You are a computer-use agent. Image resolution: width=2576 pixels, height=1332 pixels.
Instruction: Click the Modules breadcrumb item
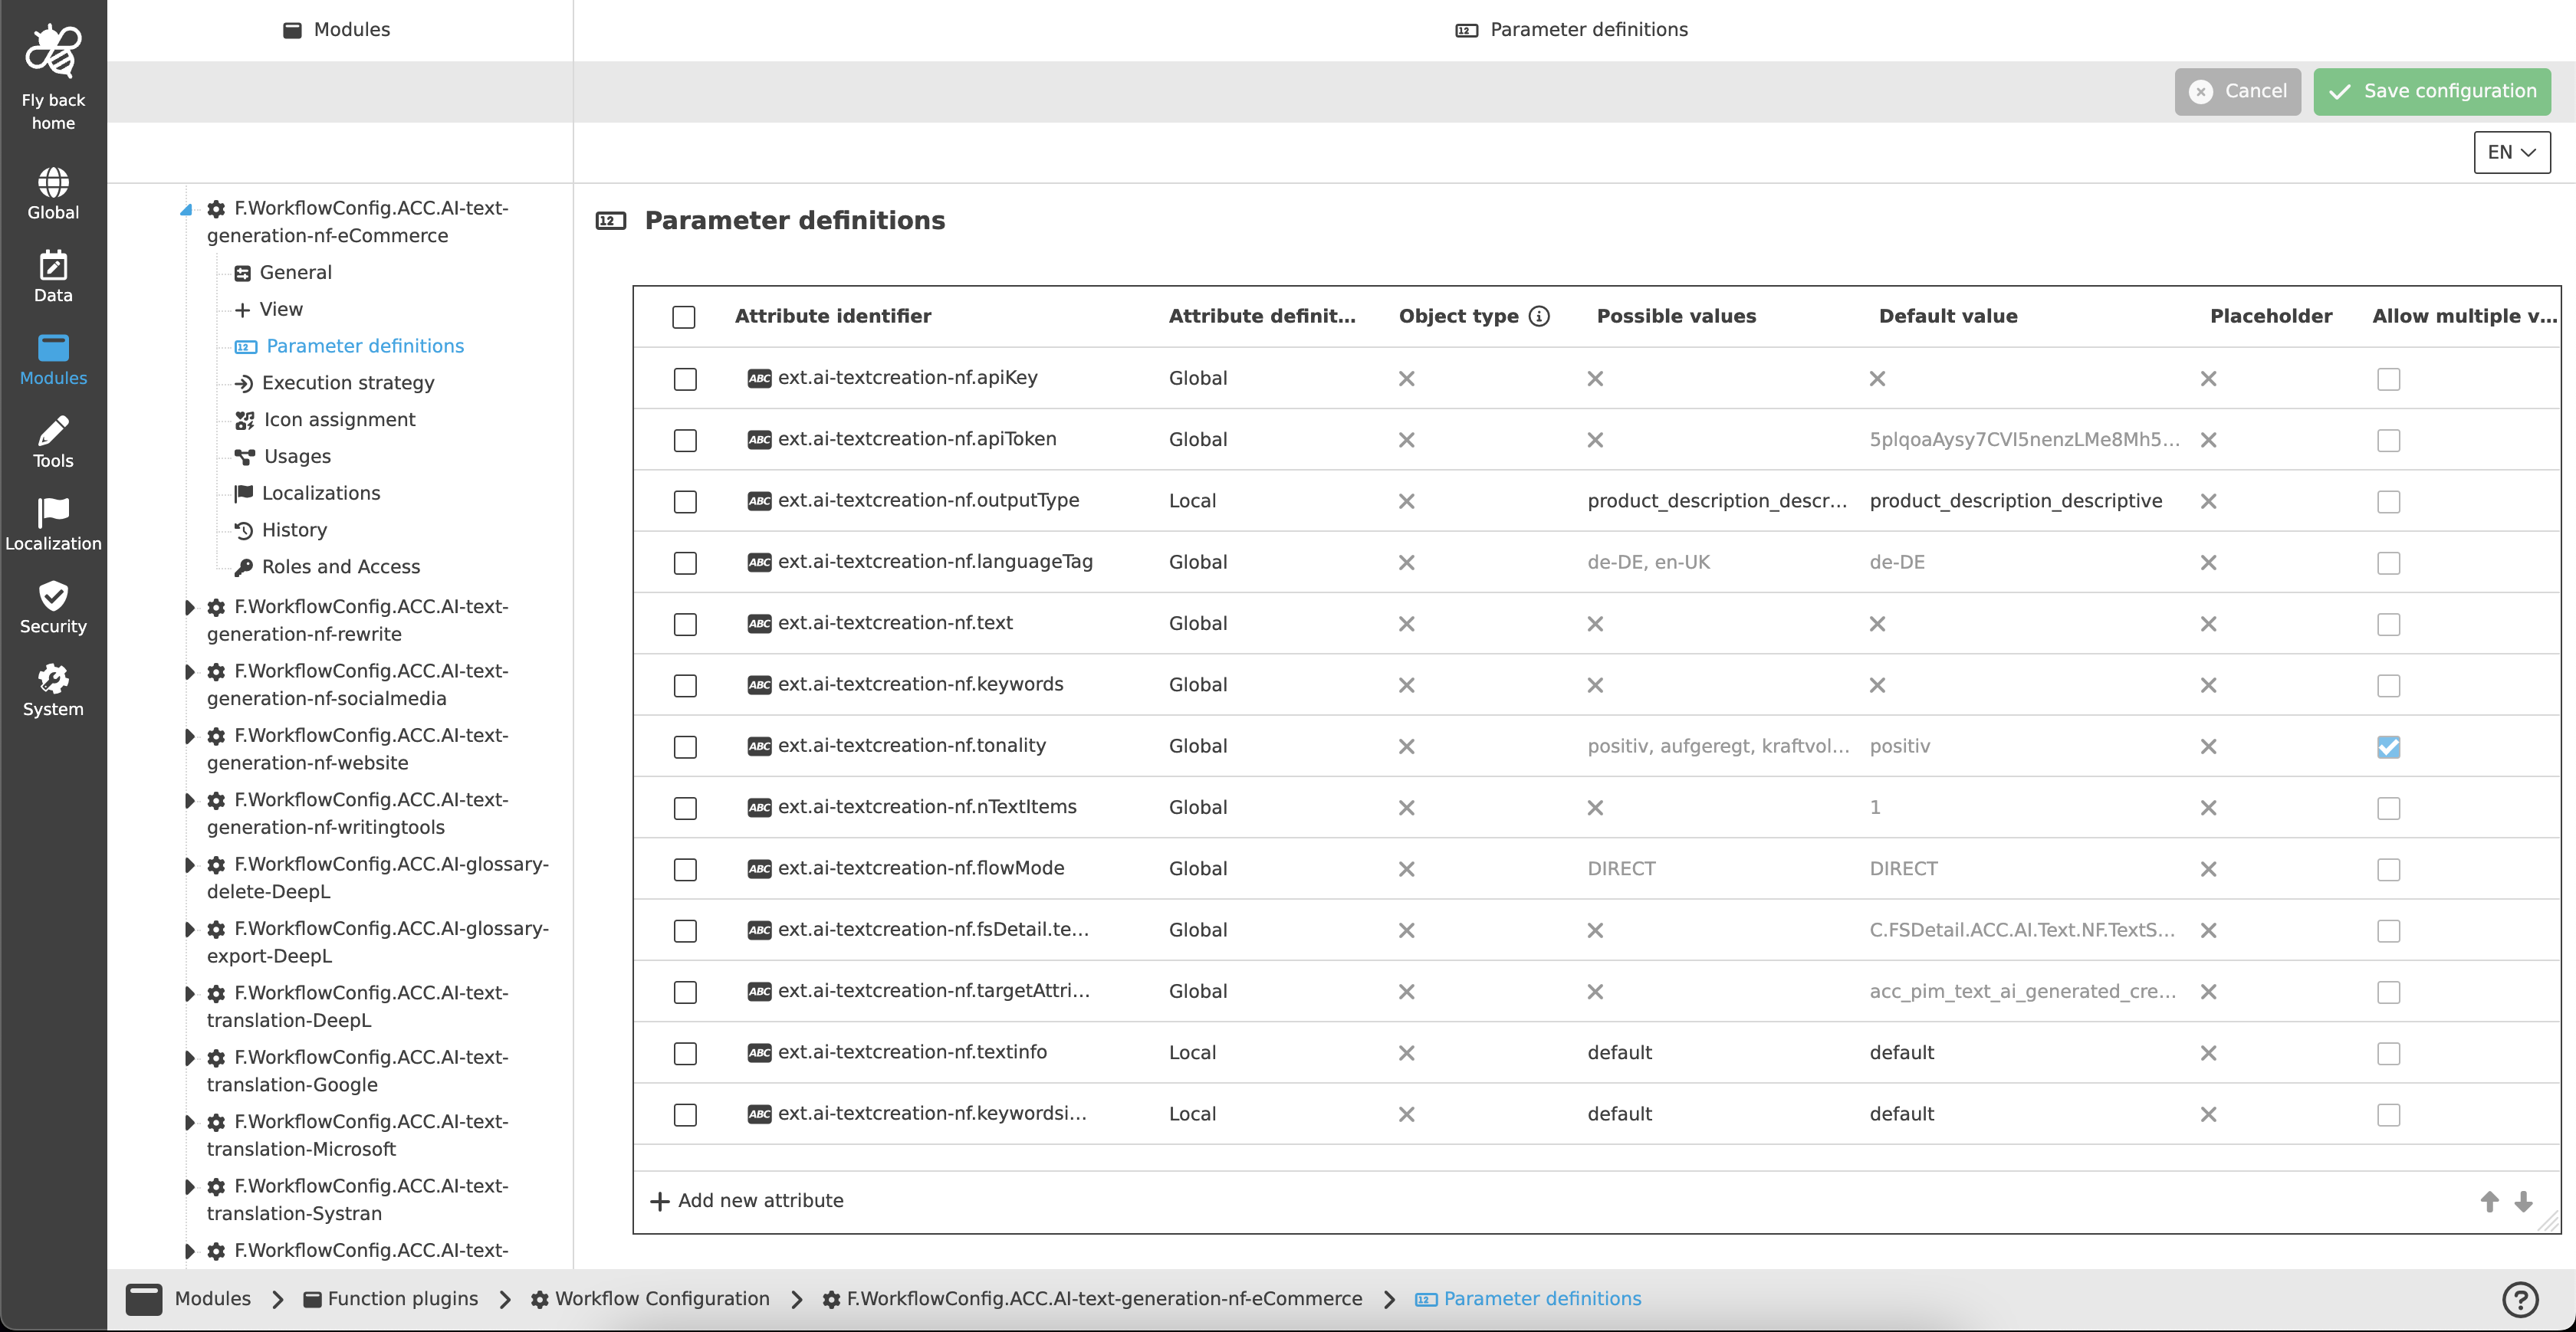point(213,1298)
